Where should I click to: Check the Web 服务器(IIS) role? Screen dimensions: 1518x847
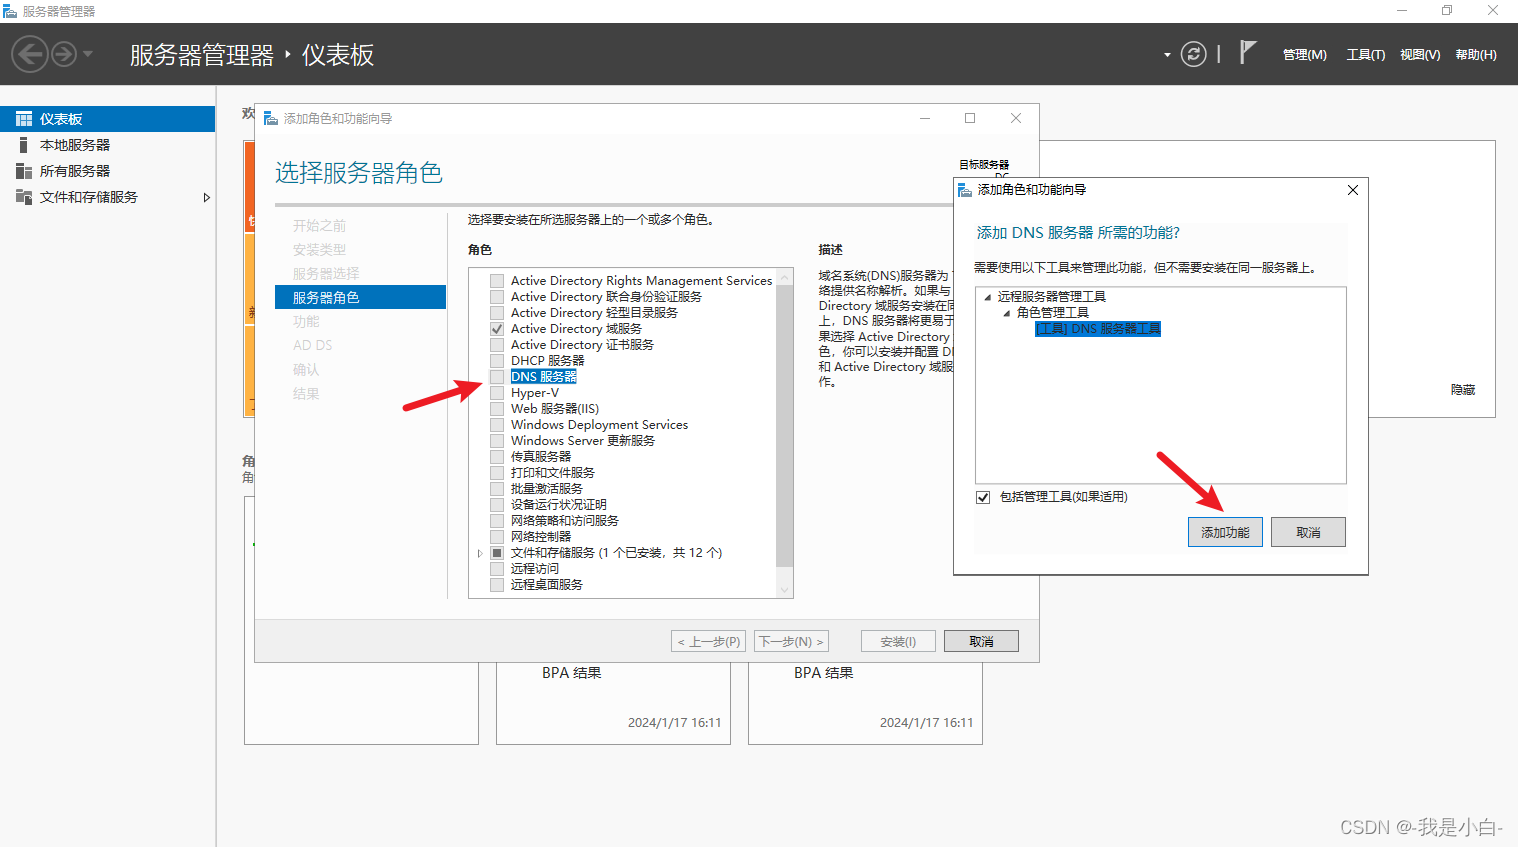[x=497, y=409]
